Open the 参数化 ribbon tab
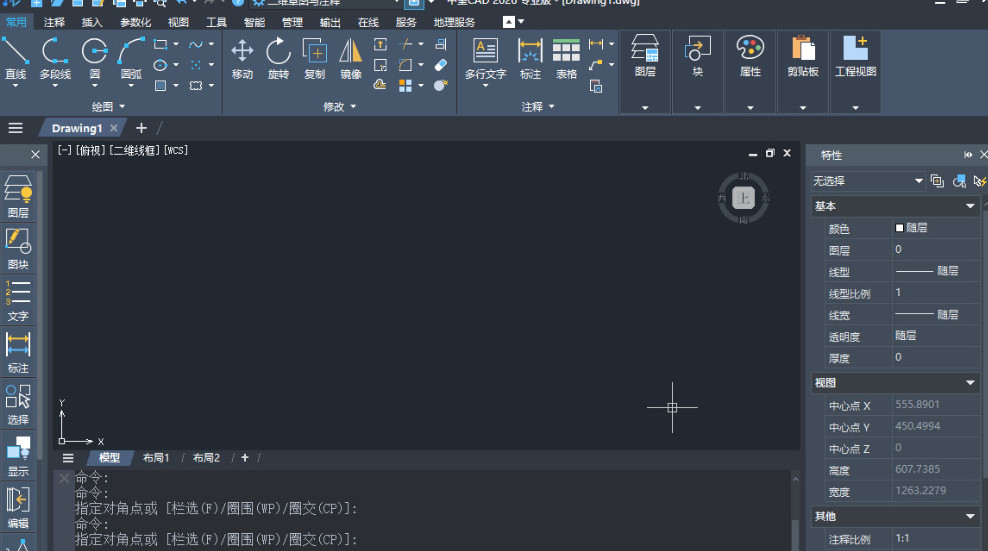988x551 pixels. [x=135, y=22]
